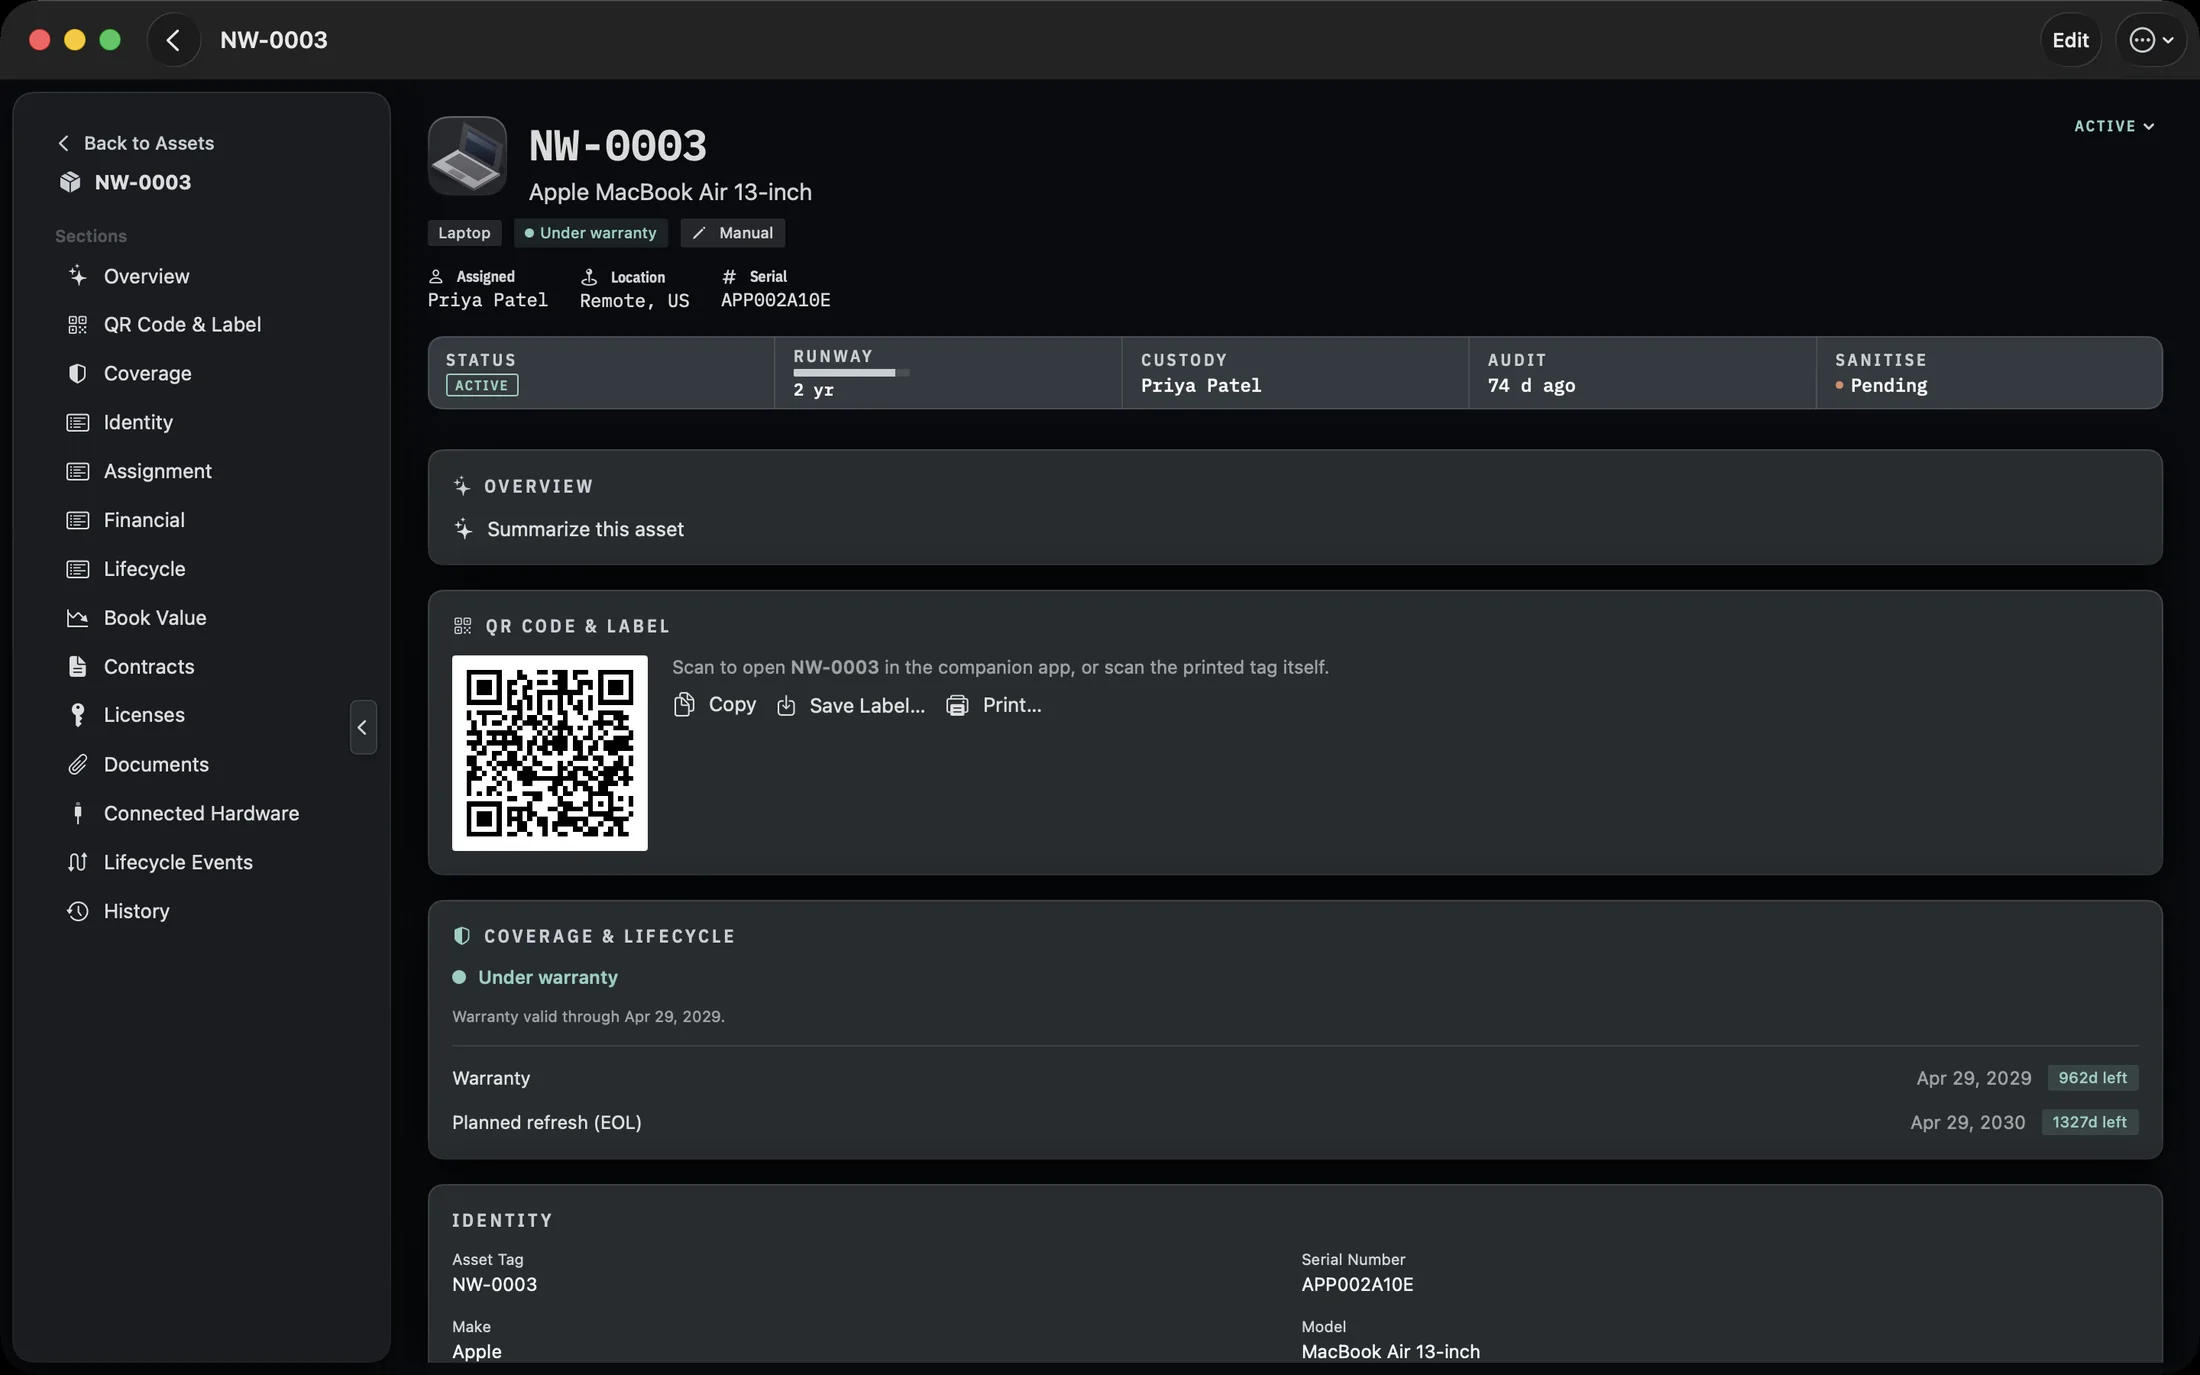
Task: Open Financial section from sidebar
Action: (x=144, y=520)
